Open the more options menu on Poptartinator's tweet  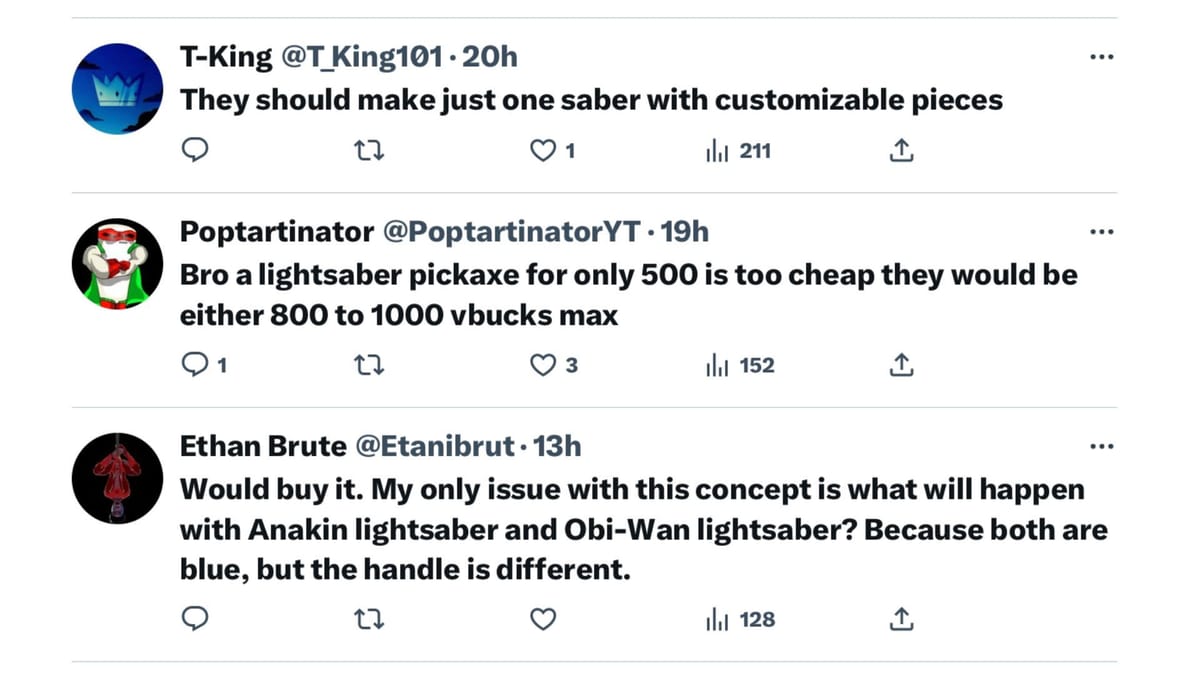pyautogui.click(x=1101, y=231)
